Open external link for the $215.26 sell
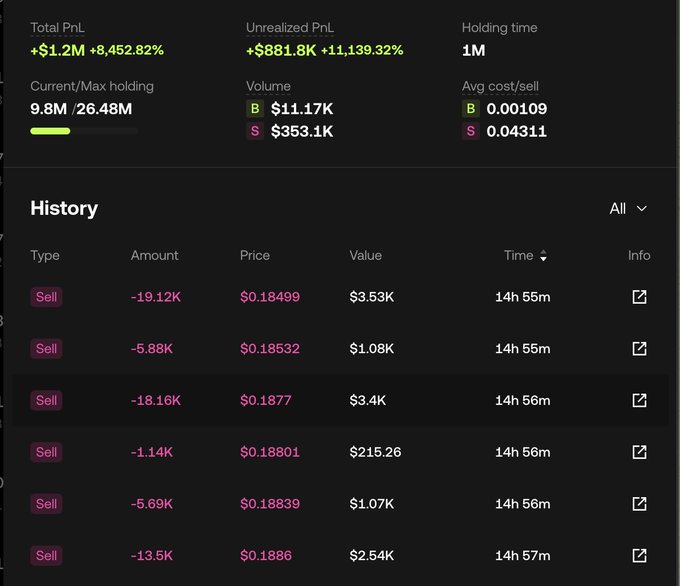 click(639, 452)
